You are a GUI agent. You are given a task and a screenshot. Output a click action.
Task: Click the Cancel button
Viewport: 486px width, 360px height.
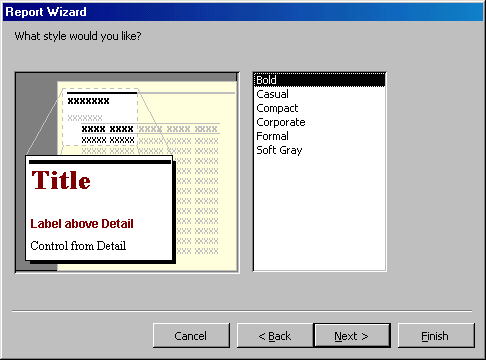[x=191, y=336]
